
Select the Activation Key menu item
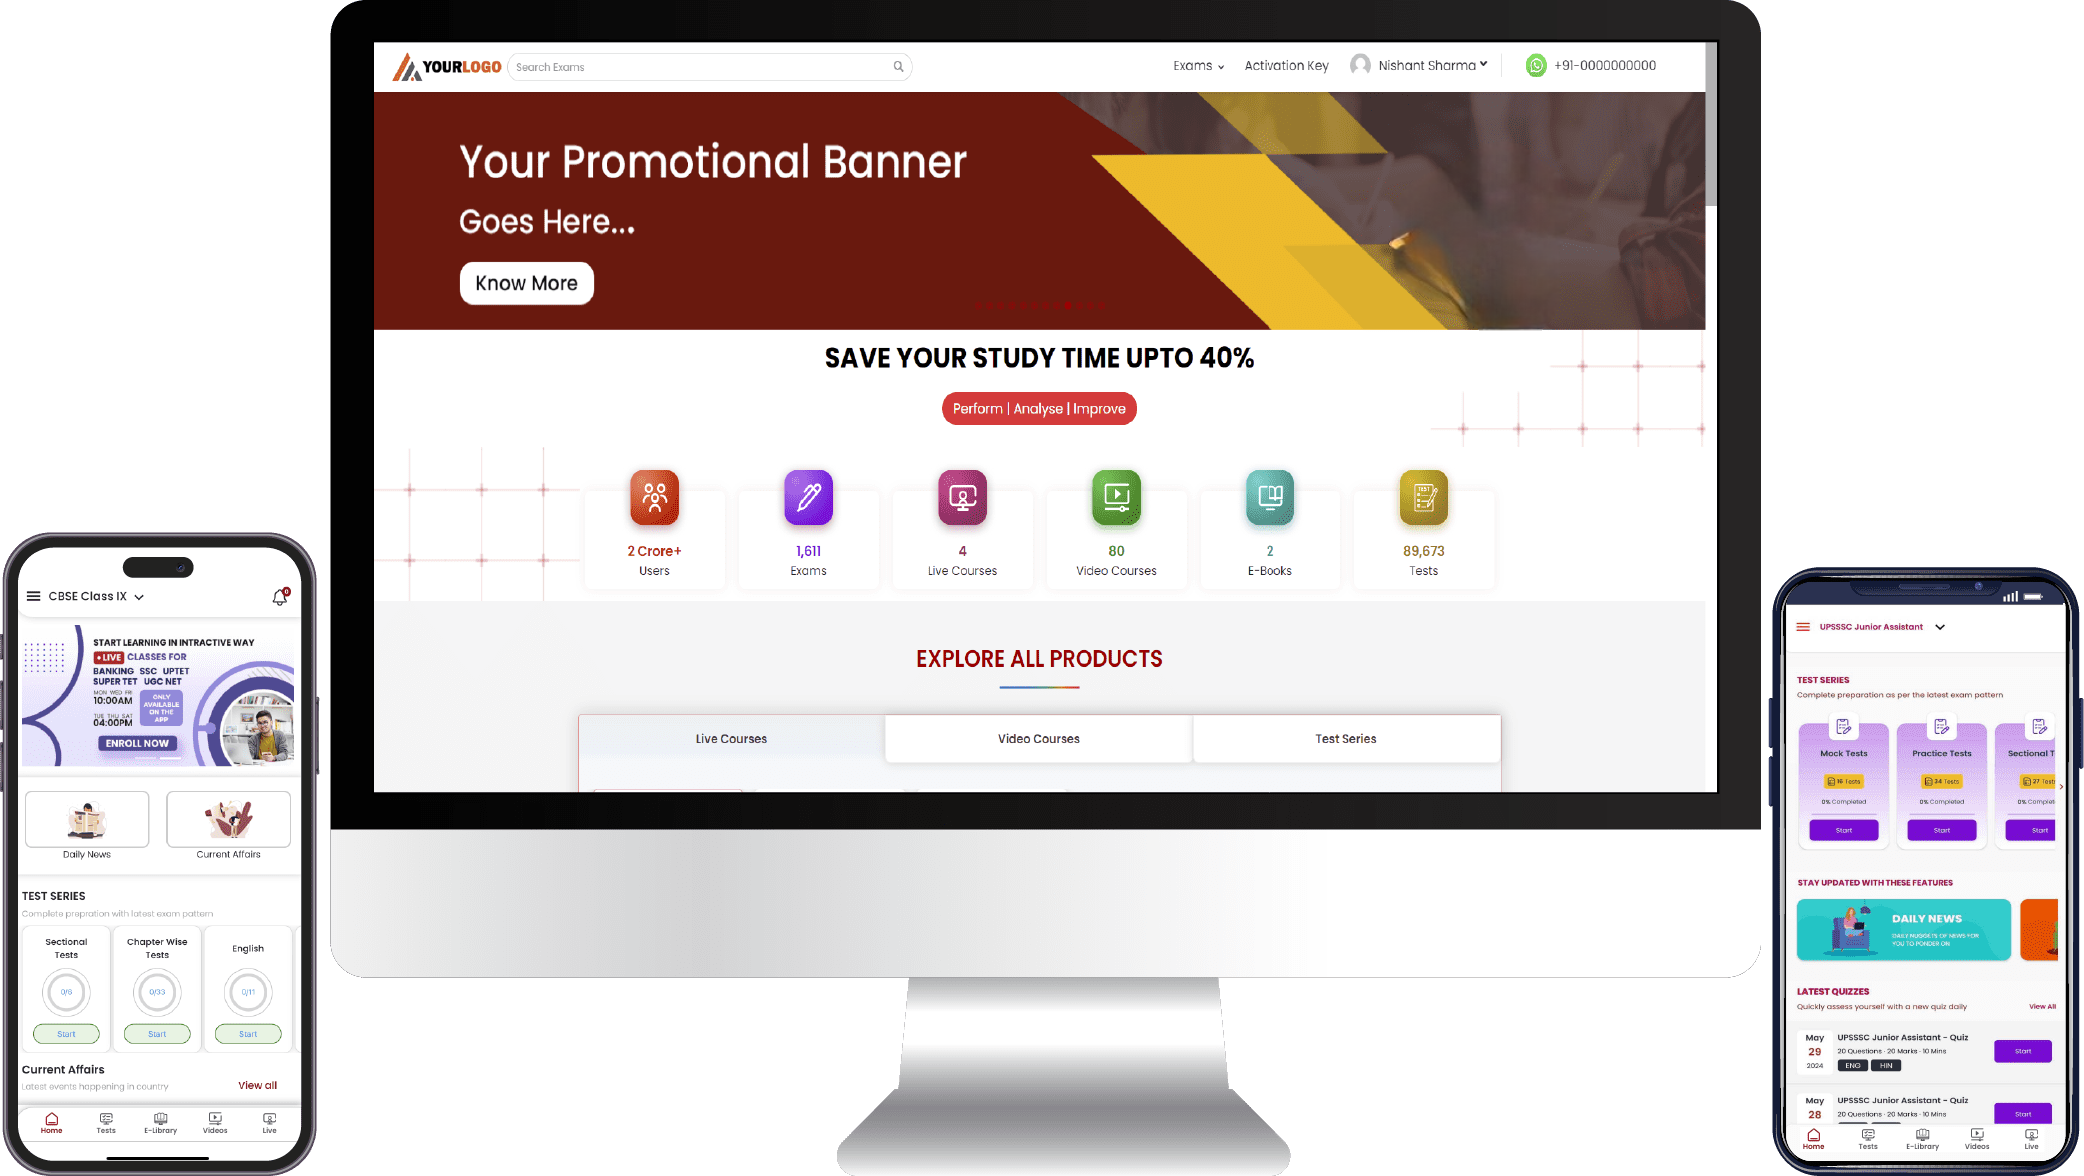point(1285,64)
